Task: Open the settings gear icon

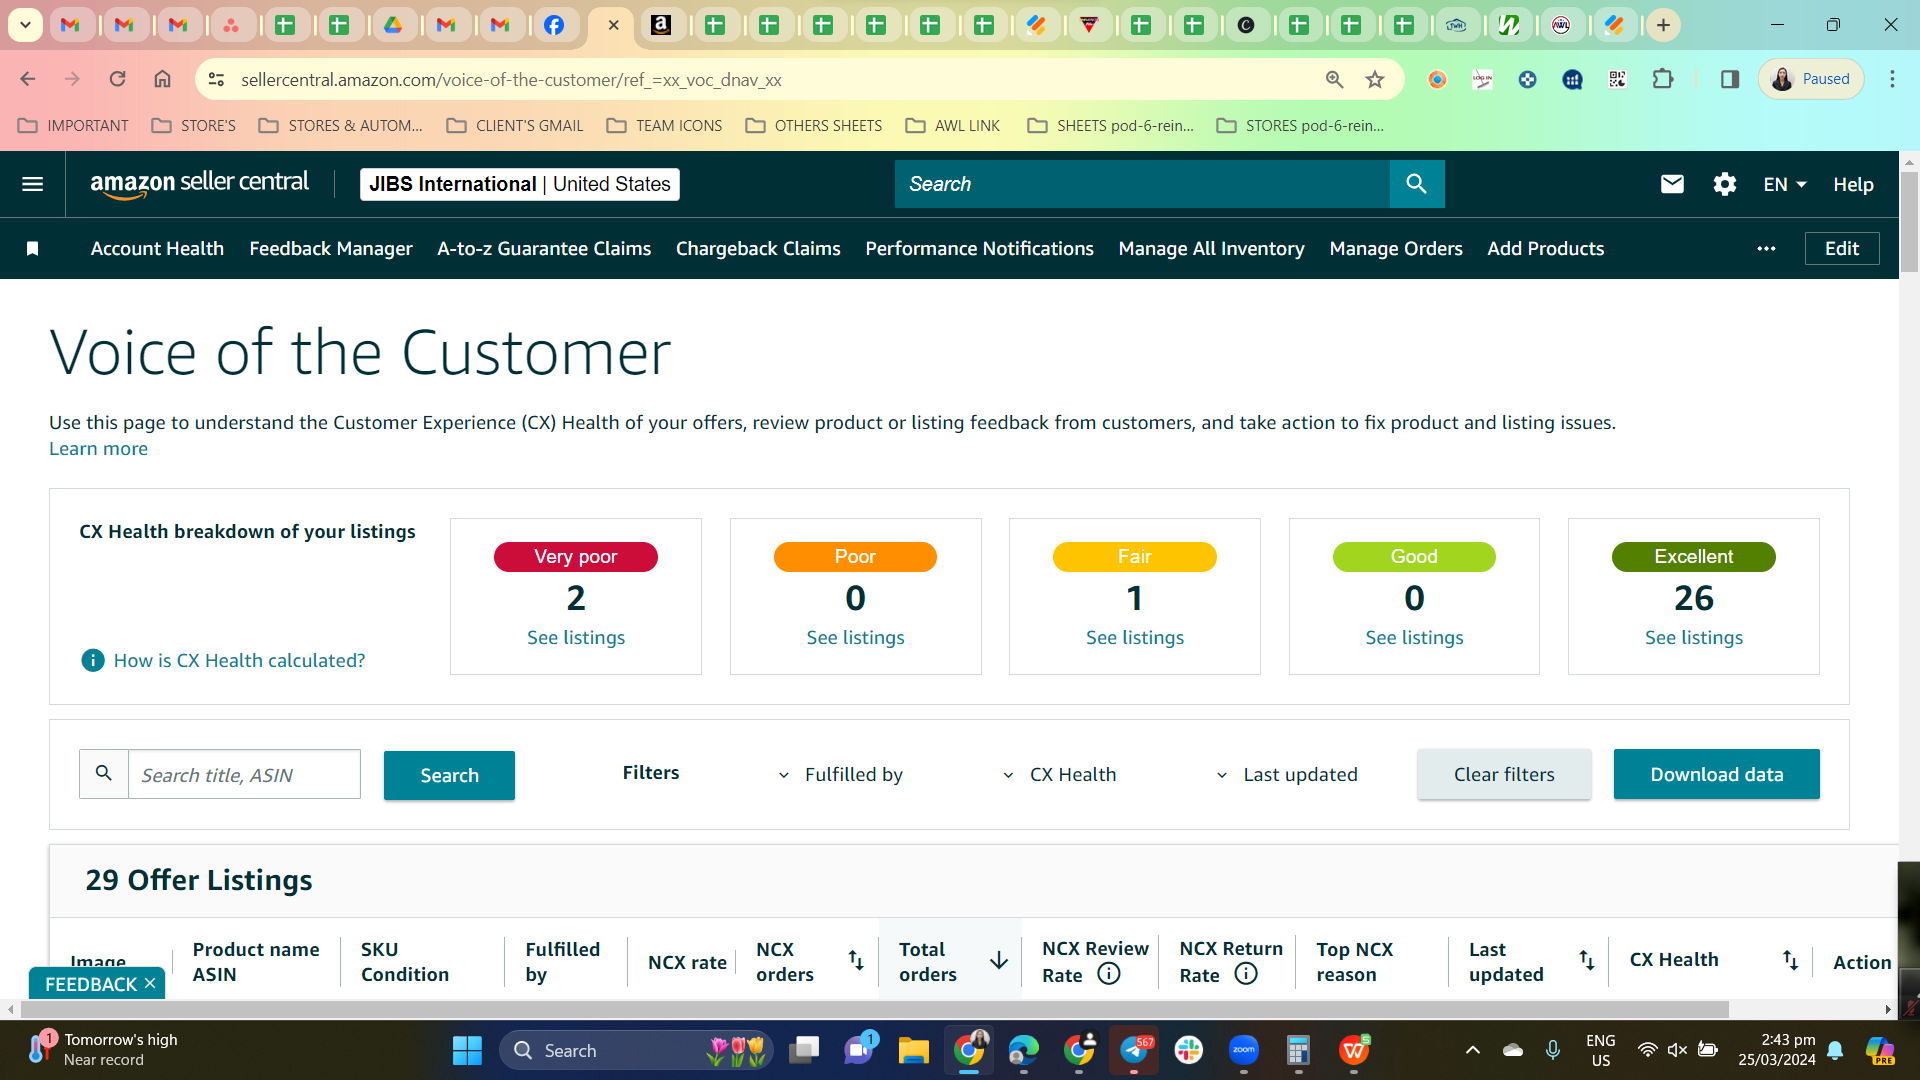Action: tap(1724, 184)
